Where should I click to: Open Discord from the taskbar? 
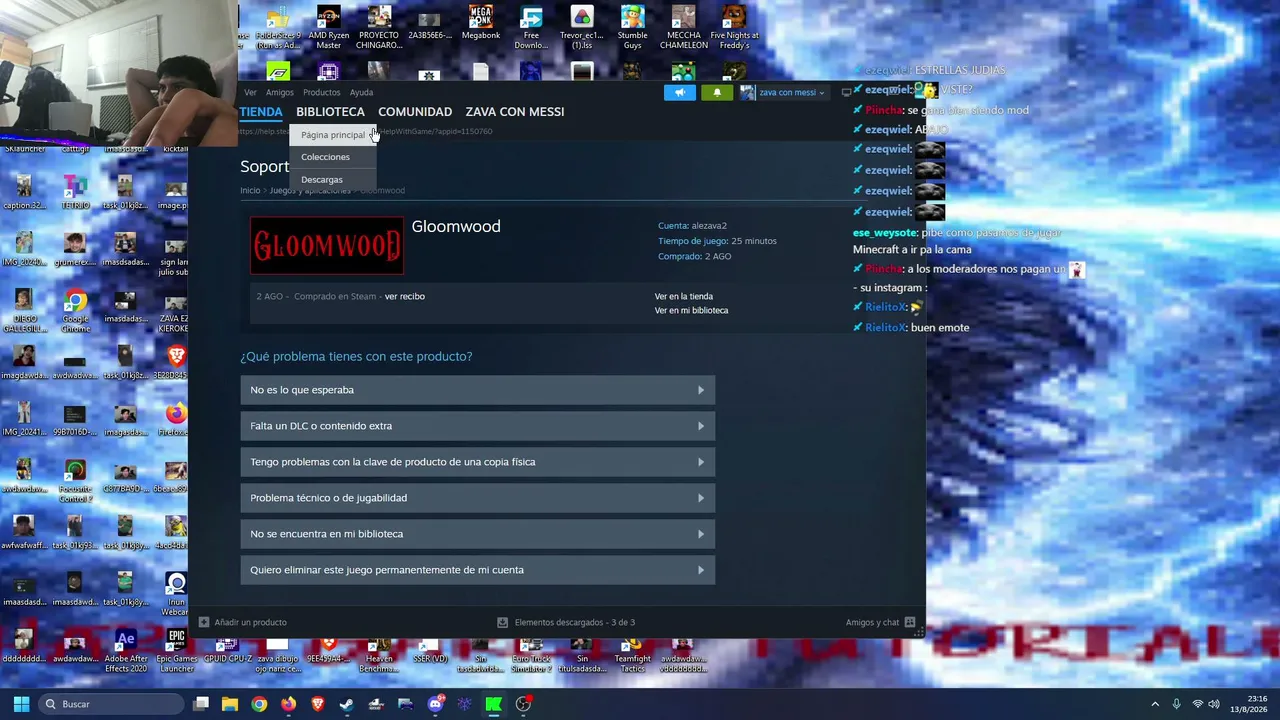tap(435, 704)
